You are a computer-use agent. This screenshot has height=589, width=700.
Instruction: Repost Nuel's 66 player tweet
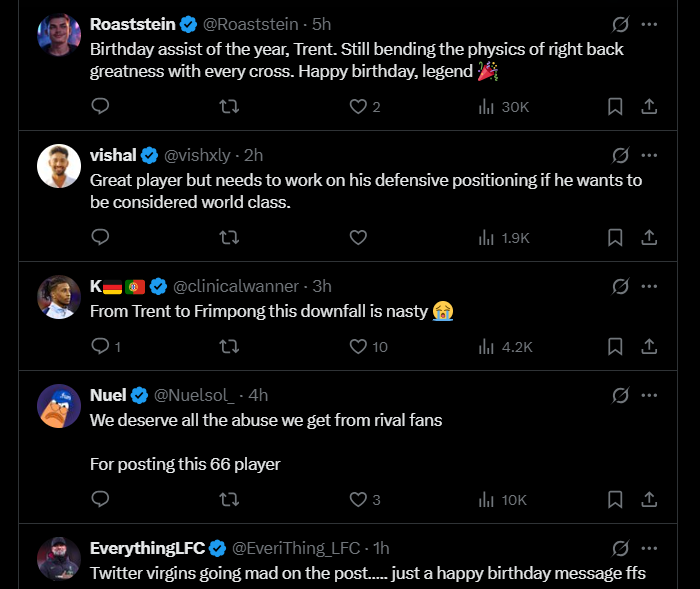[229, 499]
